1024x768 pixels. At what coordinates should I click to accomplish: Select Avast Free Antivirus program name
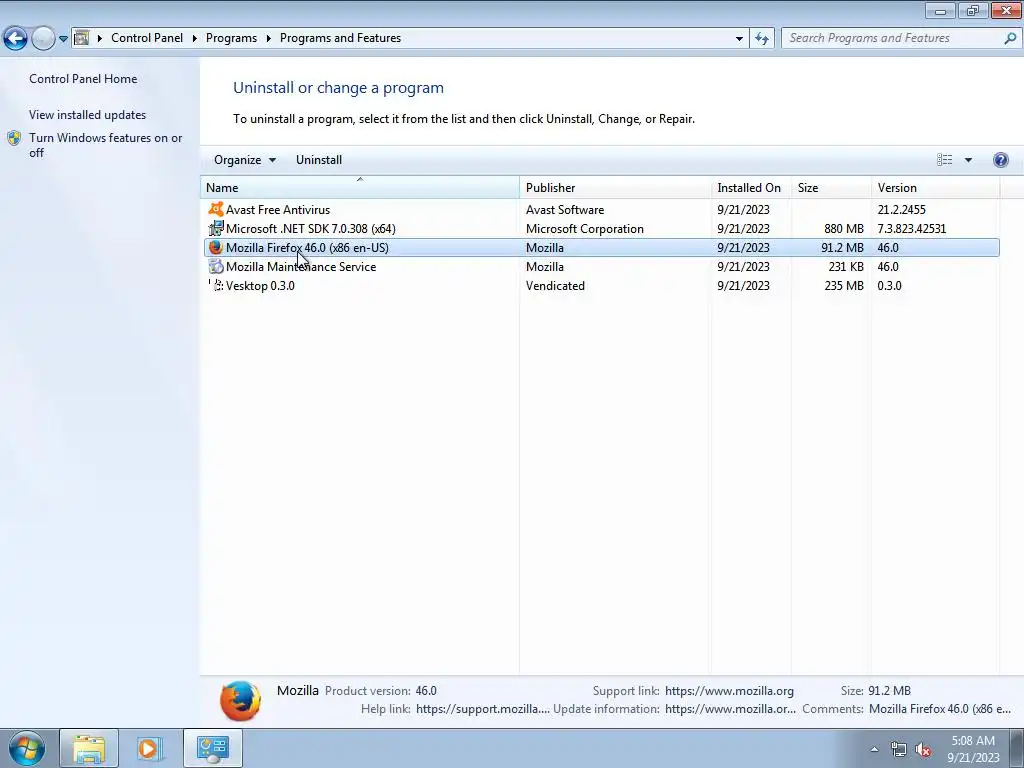[278, 210]
